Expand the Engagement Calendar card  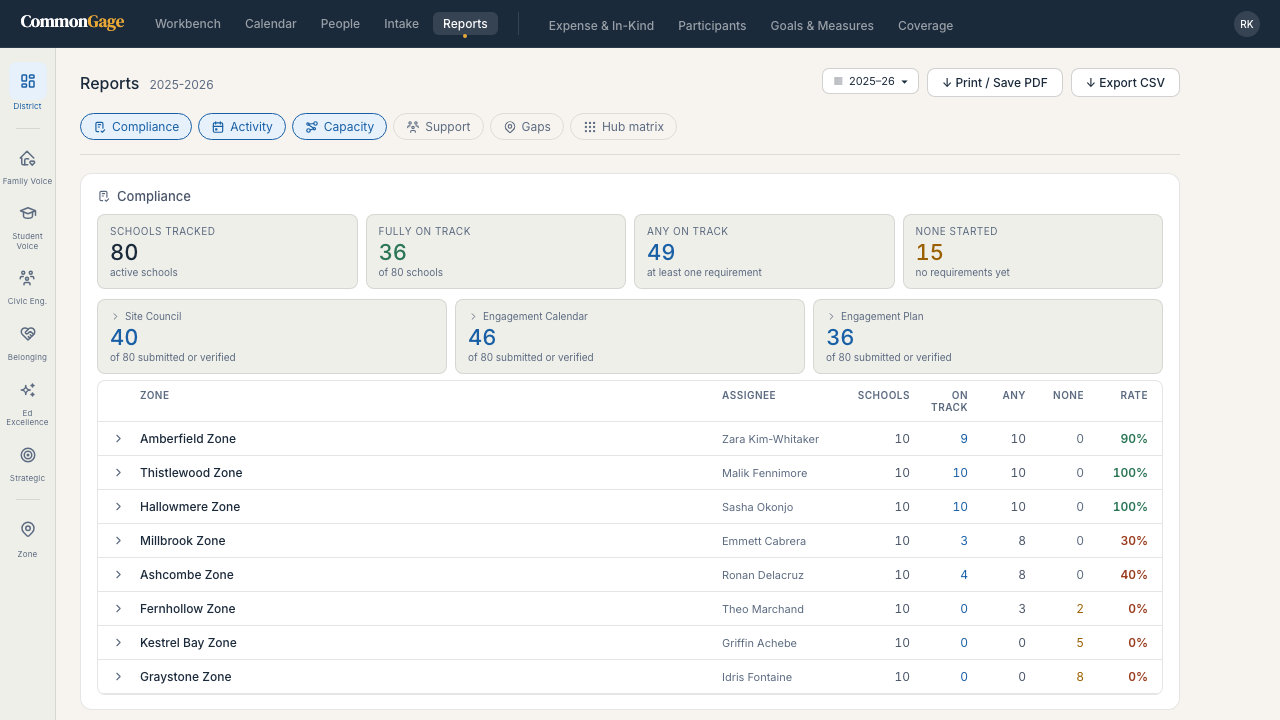(630, 337)
